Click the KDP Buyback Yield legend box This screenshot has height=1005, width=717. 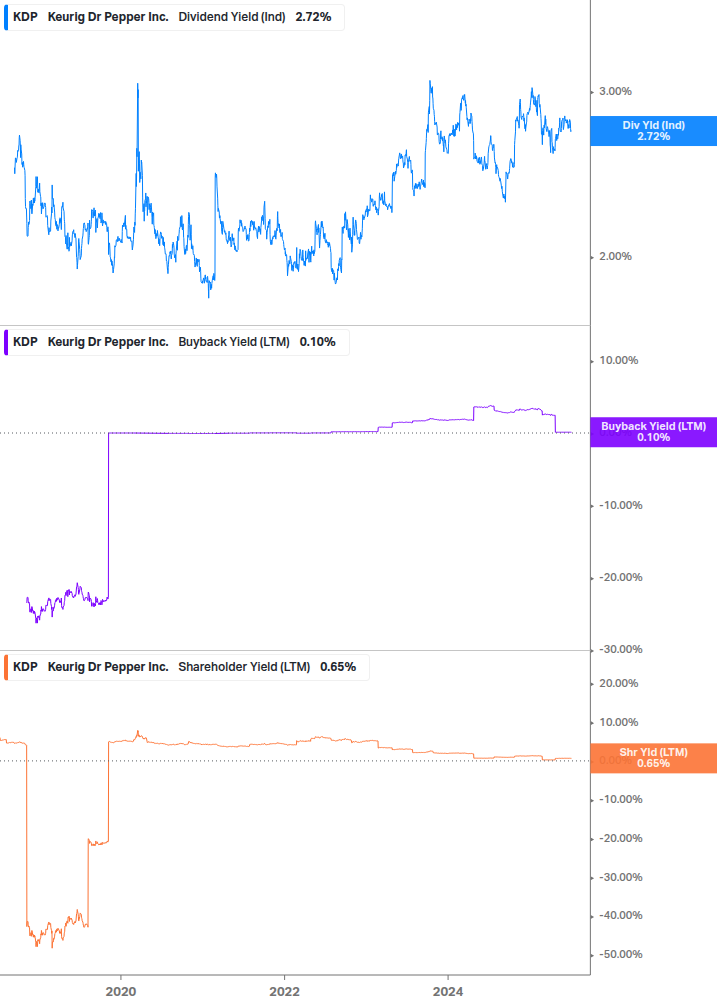pyautogui.click(x=177, y=342)
